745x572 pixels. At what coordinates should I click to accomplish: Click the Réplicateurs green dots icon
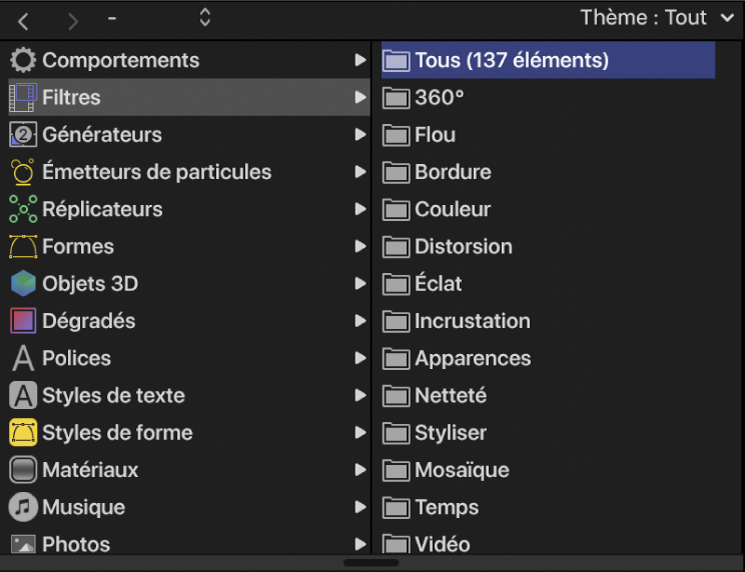tap(23, 209)
